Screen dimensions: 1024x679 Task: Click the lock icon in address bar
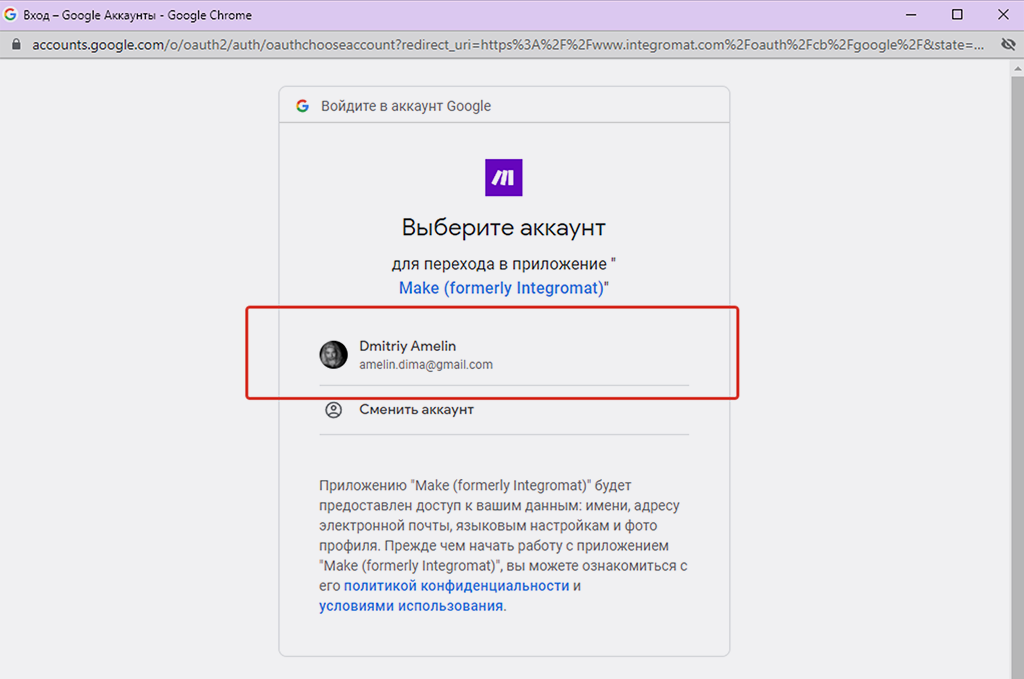pos(16,44)
